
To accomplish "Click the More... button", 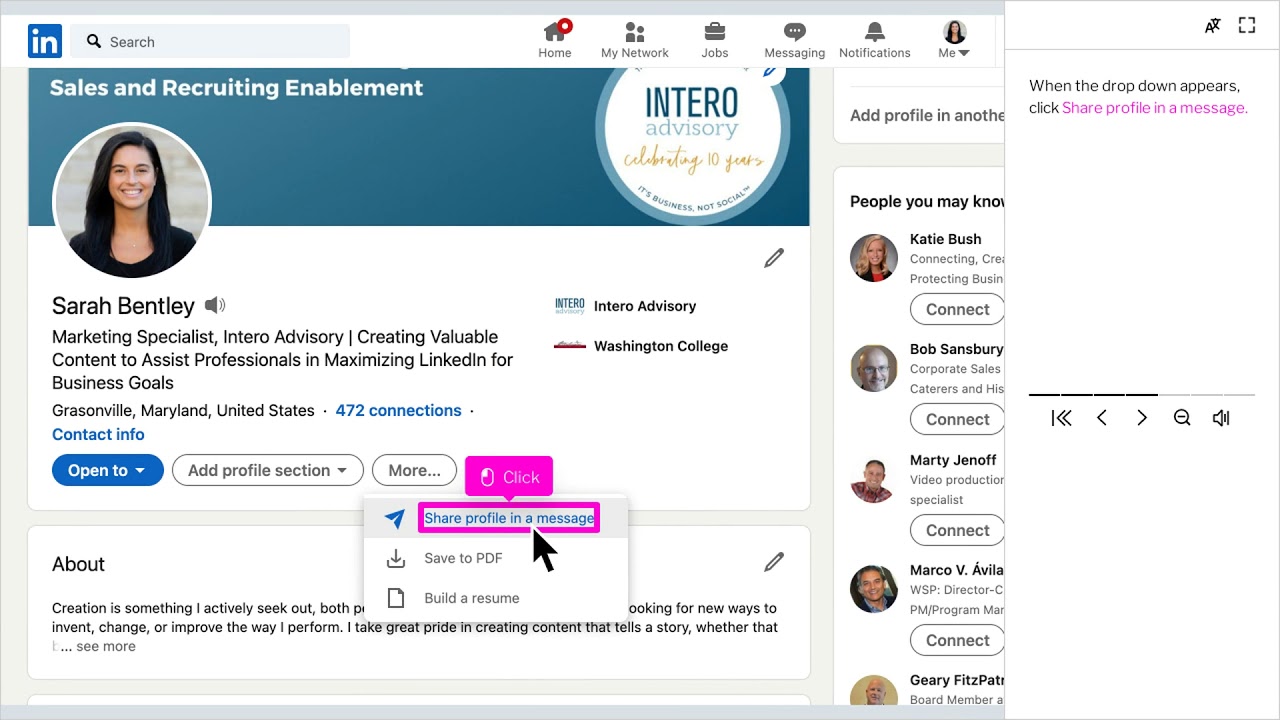I will (414, 470).
